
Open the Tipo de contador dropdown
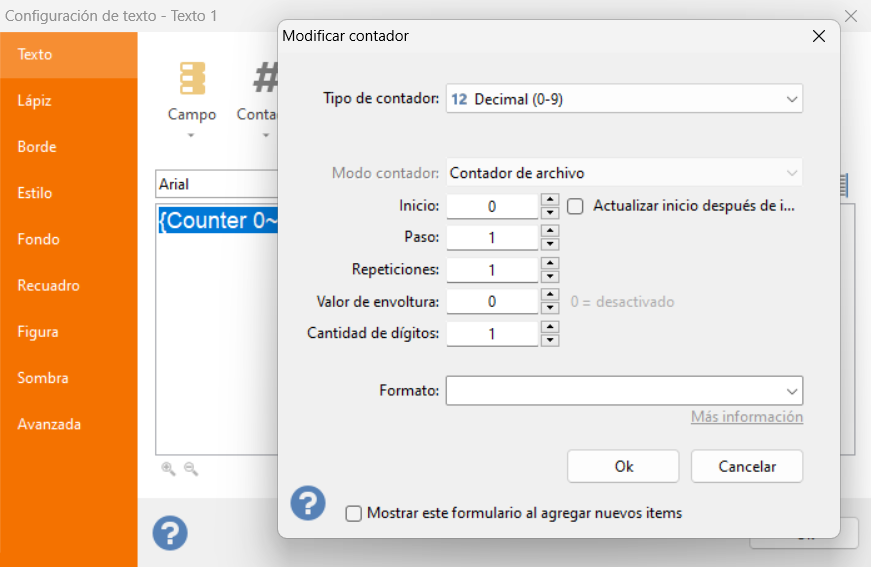(x=624, y=99)
